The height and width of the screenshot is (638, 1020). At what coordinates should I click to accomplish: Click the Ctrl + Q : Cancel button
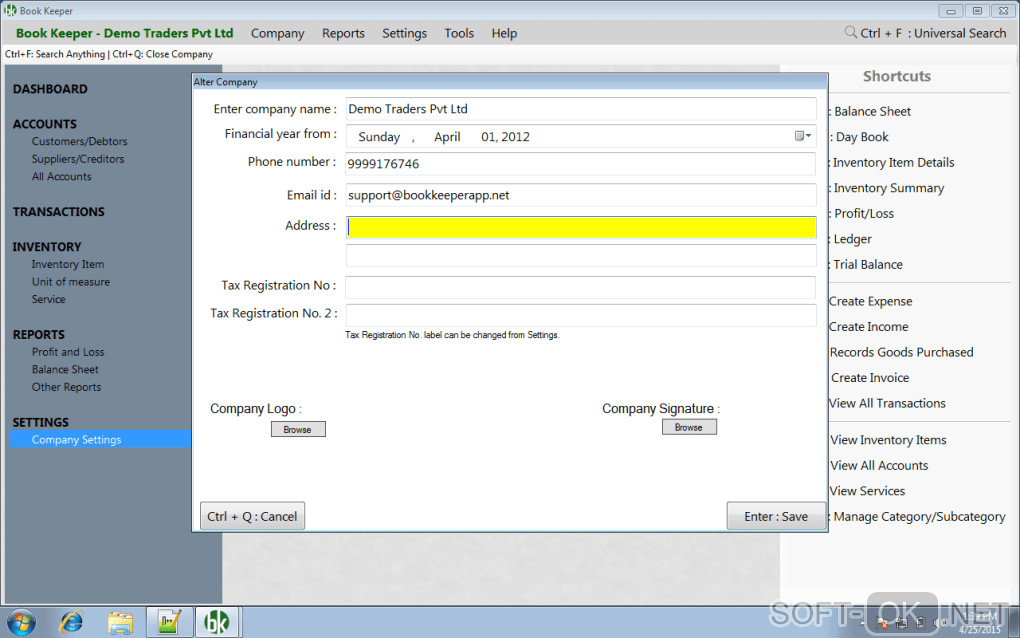coord(252,516)
